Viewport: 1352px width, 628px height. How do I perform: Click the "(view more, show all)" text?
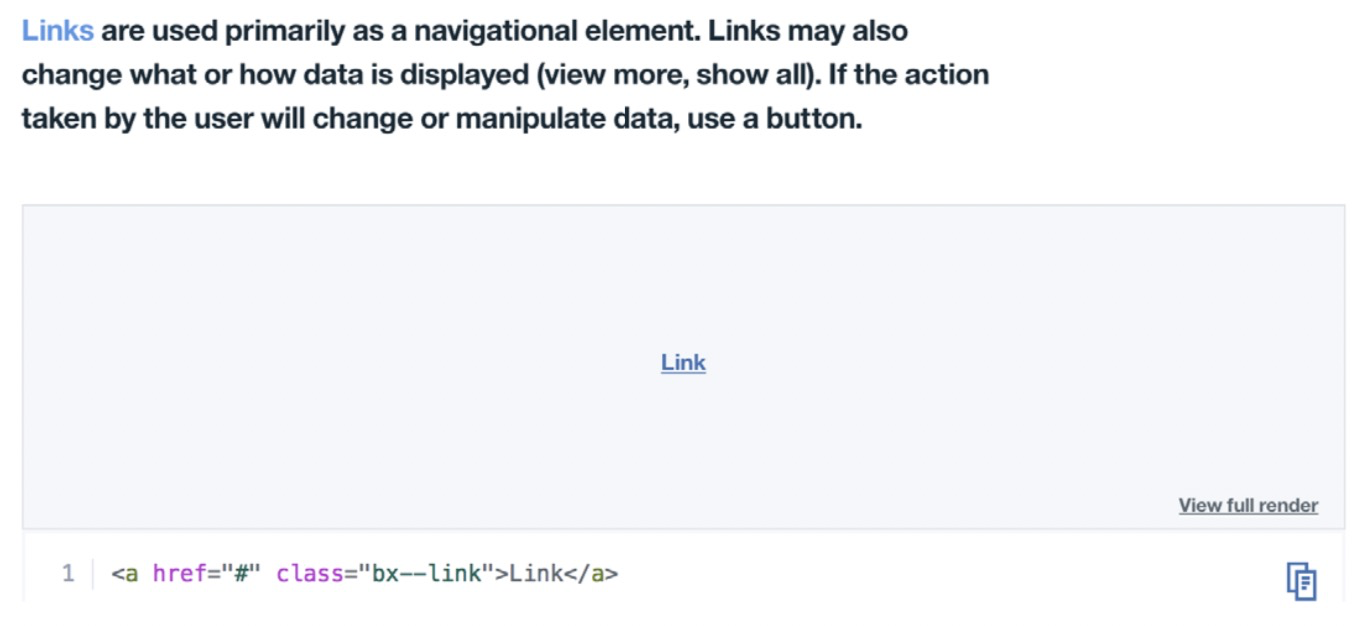[x=679, y=75]
